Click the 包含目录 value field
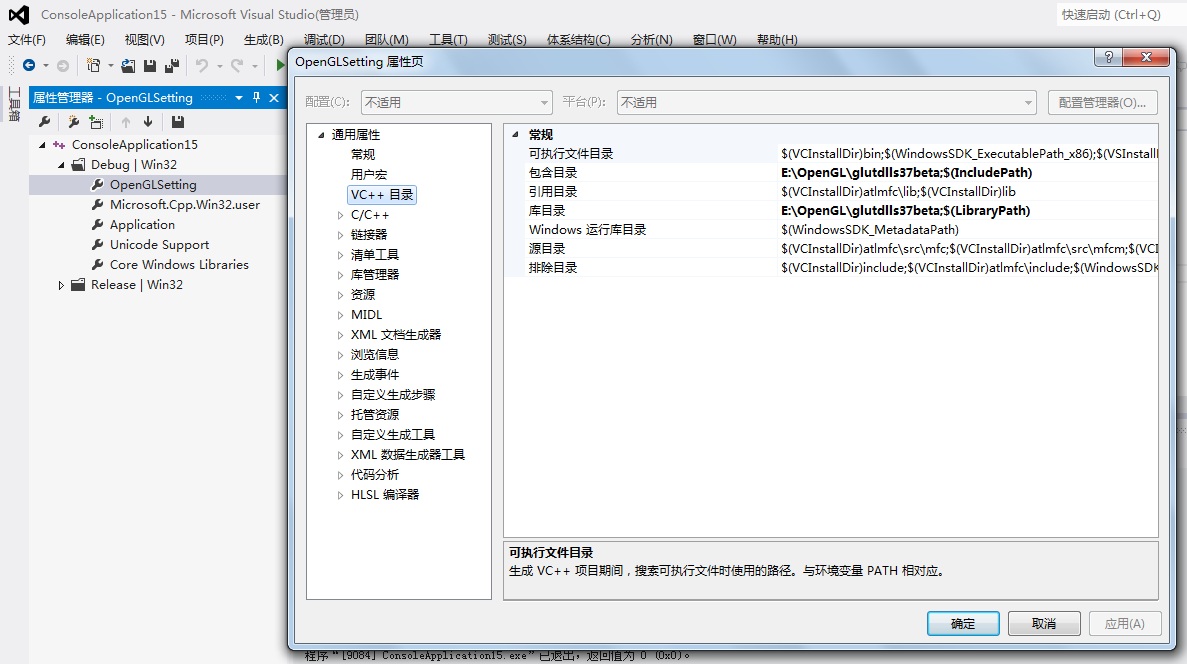The width and height of the screenshot is (1187, 664). (967, 173)
